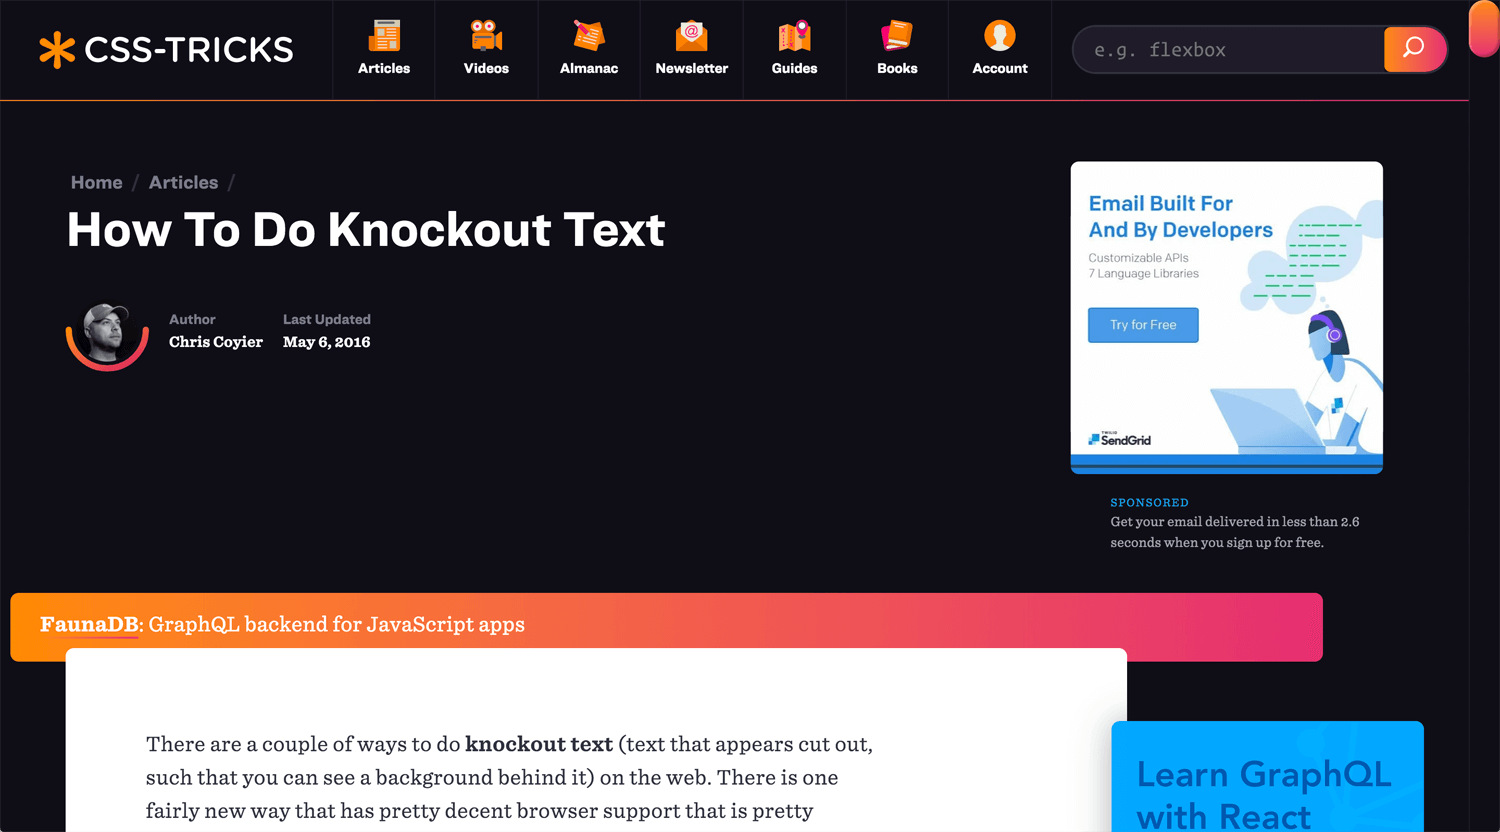Select the Account menu label
The image size is (1500, 832).
[1000, 68]
